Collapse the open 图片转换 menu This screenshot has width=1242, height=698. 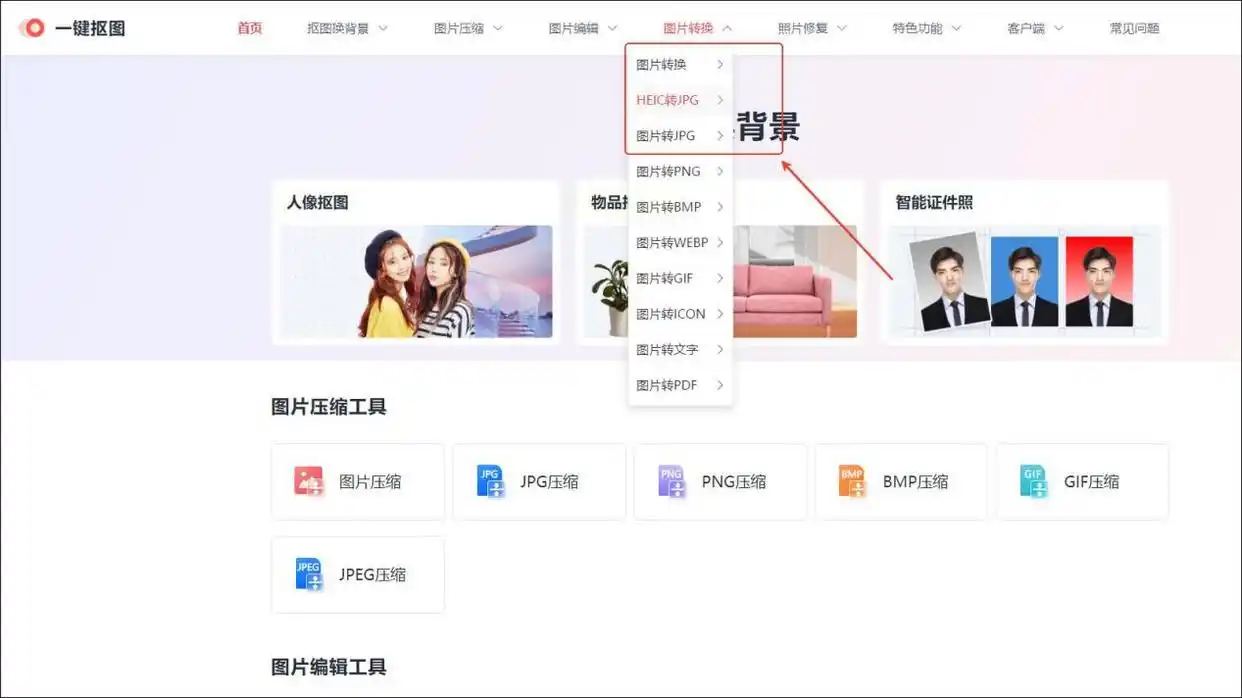click(x=697, y=28)
